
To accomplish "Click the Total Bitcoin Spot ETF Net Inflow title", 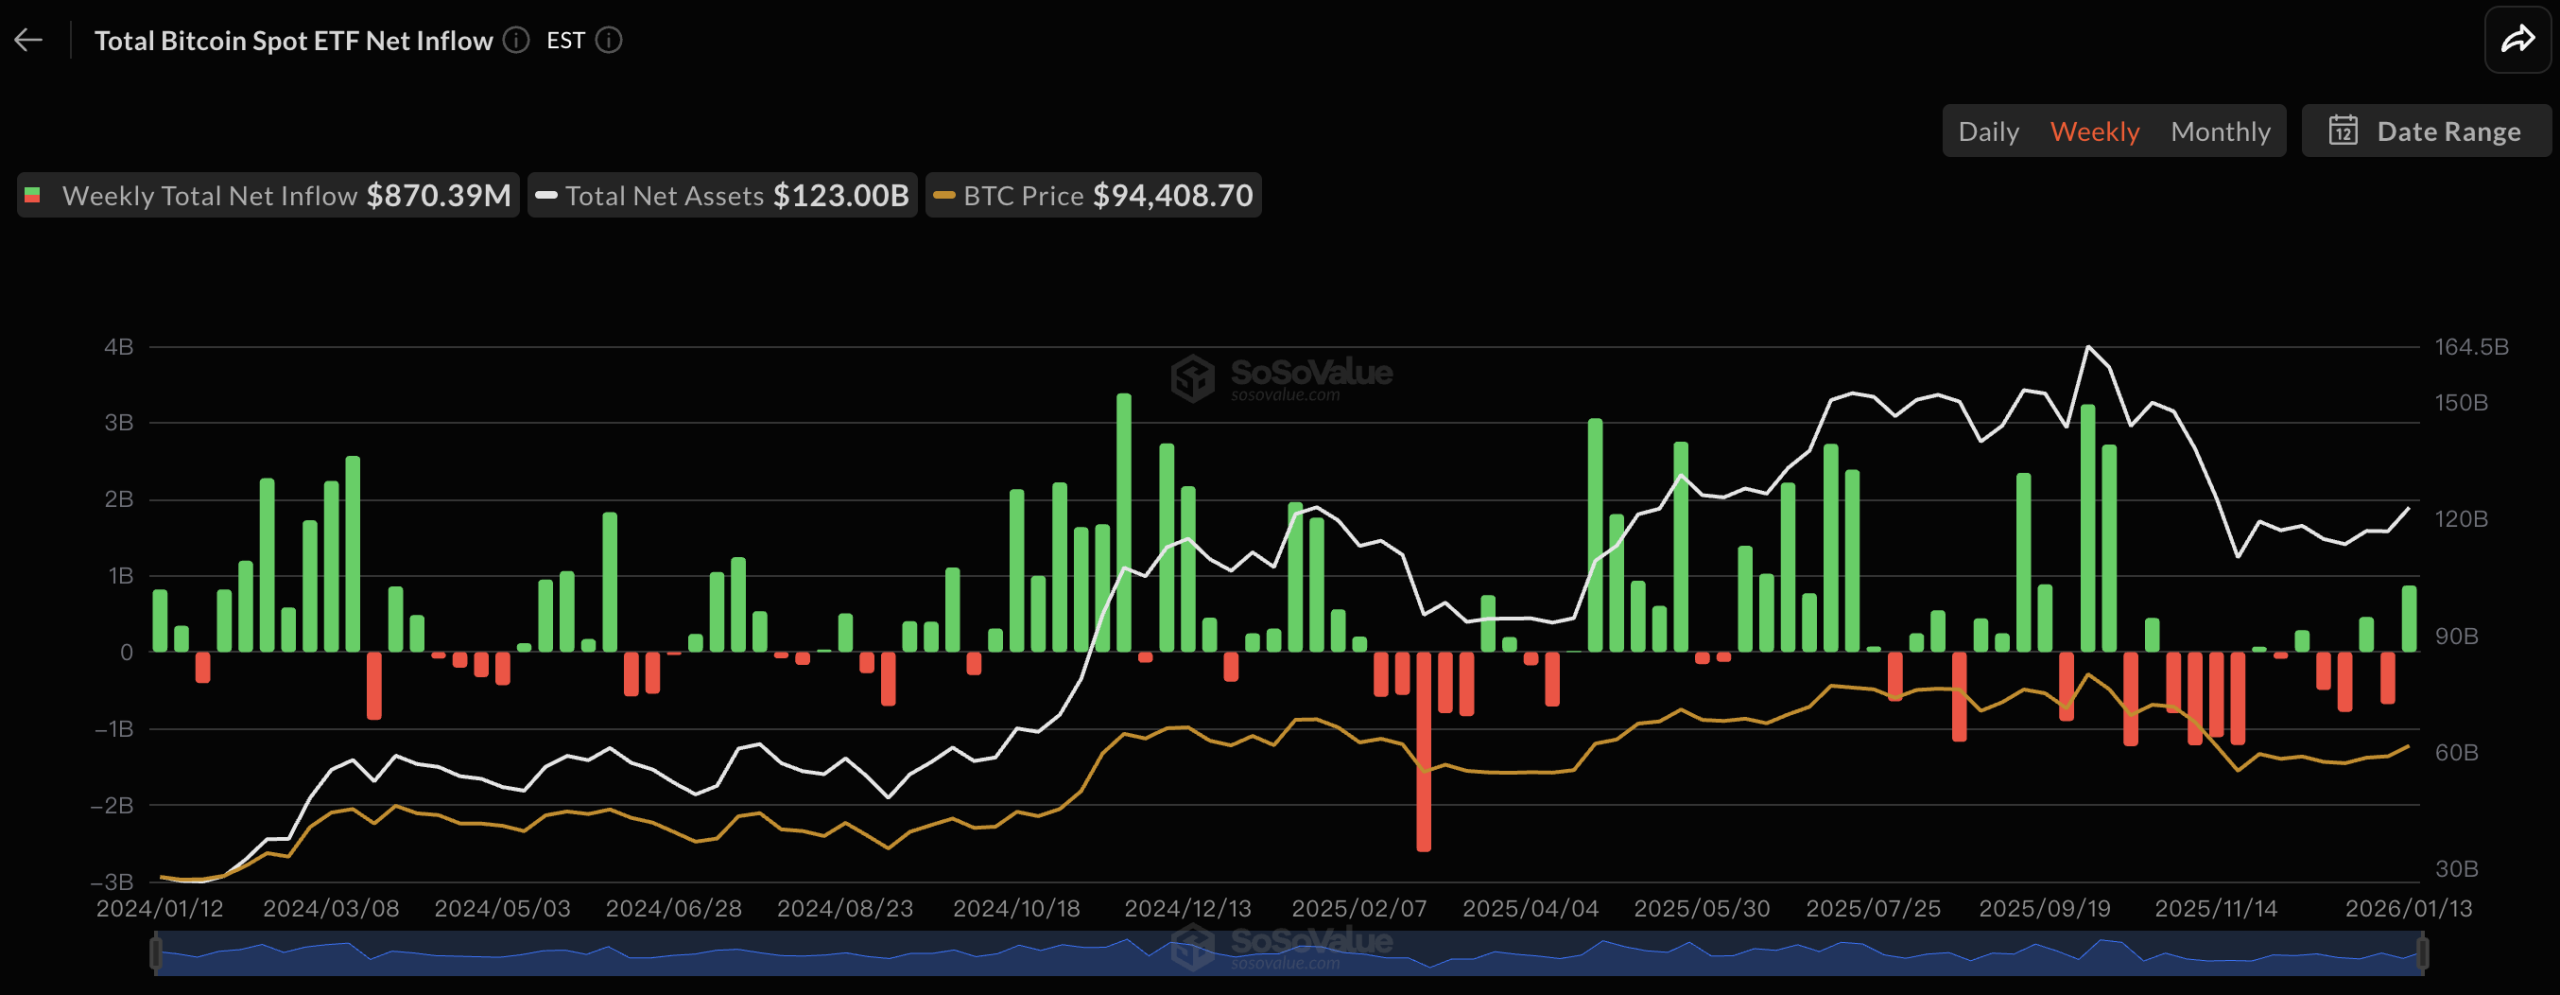I will tap(293, 40).
